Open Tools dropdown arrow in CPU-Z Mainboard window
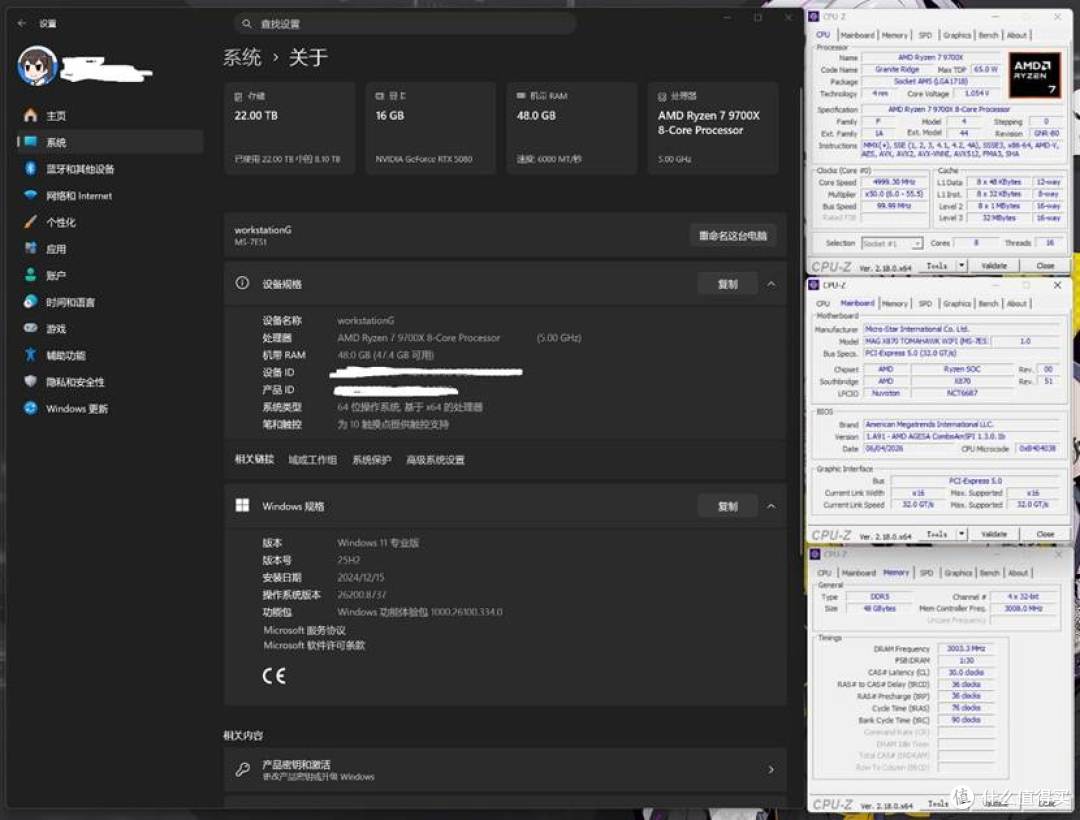The height and width of the screenshot is (820, 1080). tap(962, 534)
